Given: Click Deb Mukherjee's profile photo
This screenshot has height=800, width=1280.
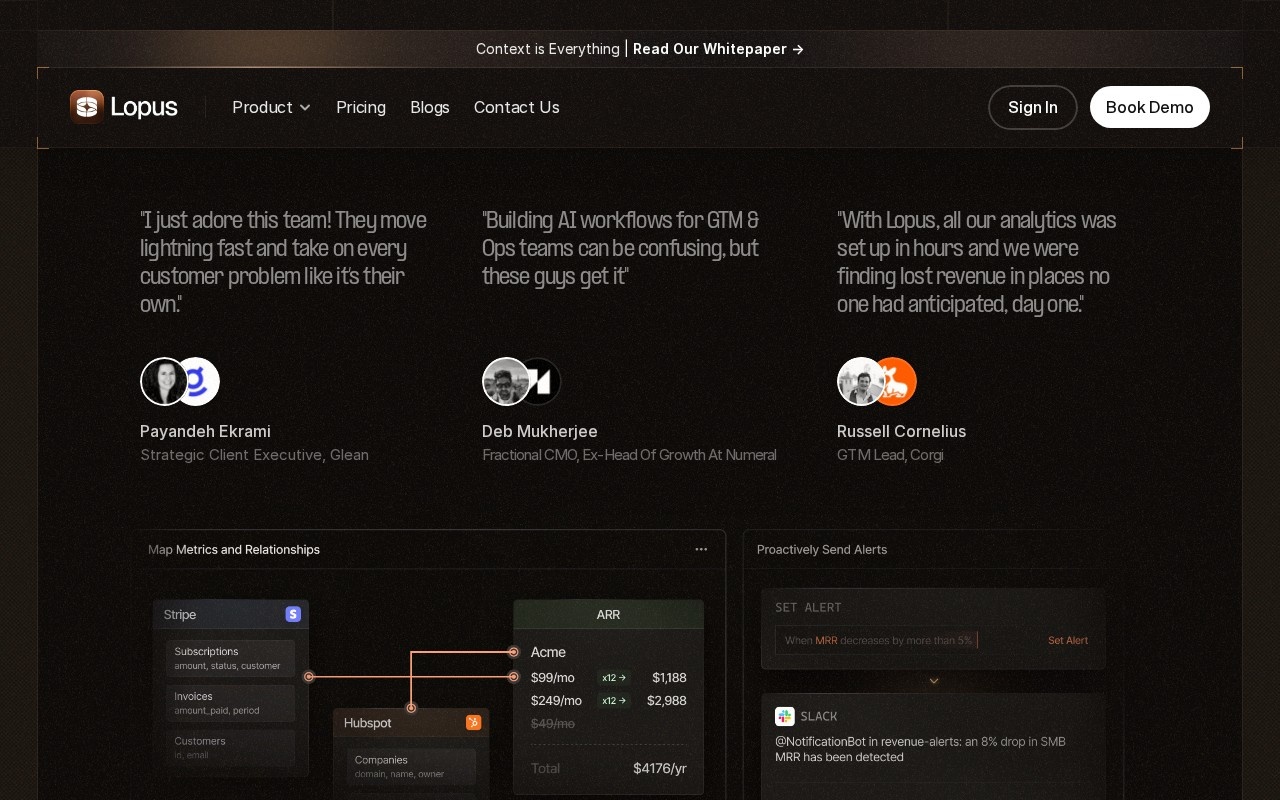Looking at the screenshot, I should pos(506,381).
